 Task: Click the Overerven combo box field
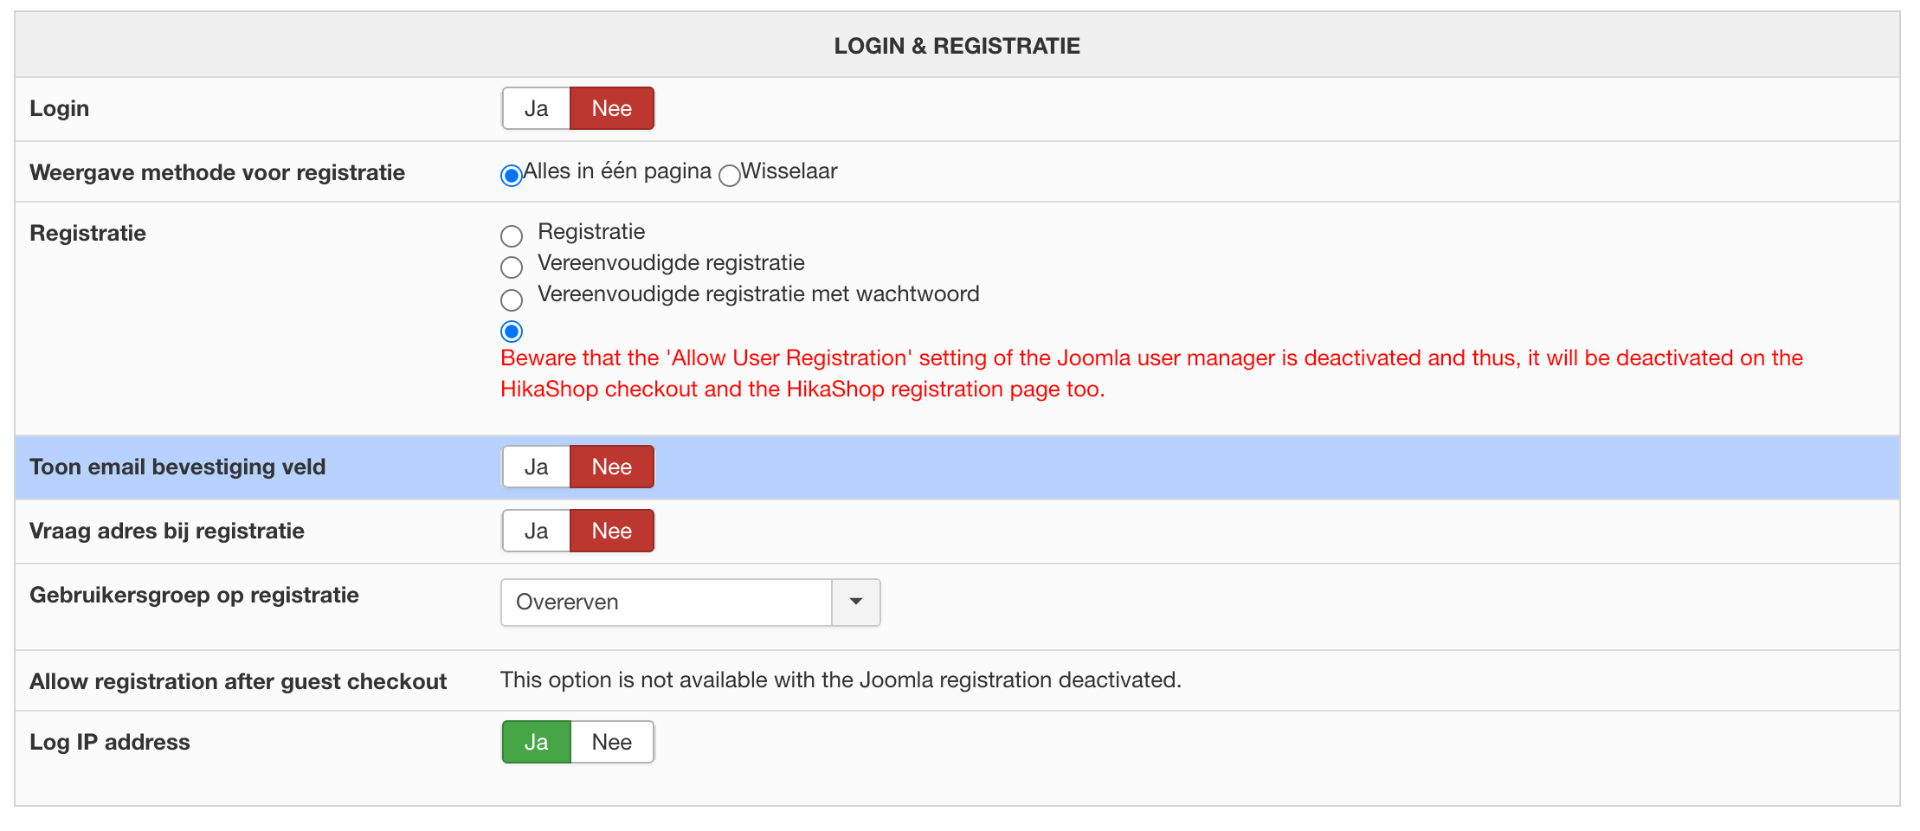click(x=666, y=602)
